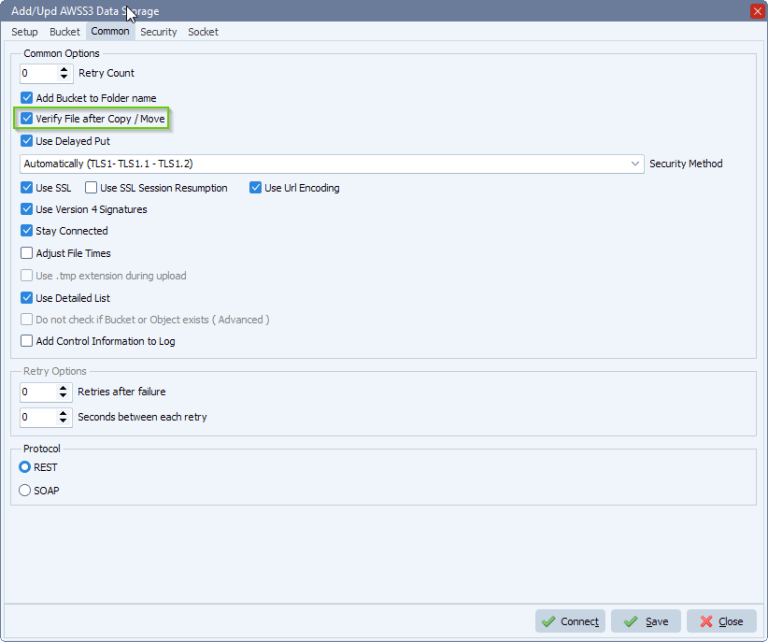Disable the Use SSL checkbox
Viewport: 768px width, 642px height.
[x=27, y=188]
